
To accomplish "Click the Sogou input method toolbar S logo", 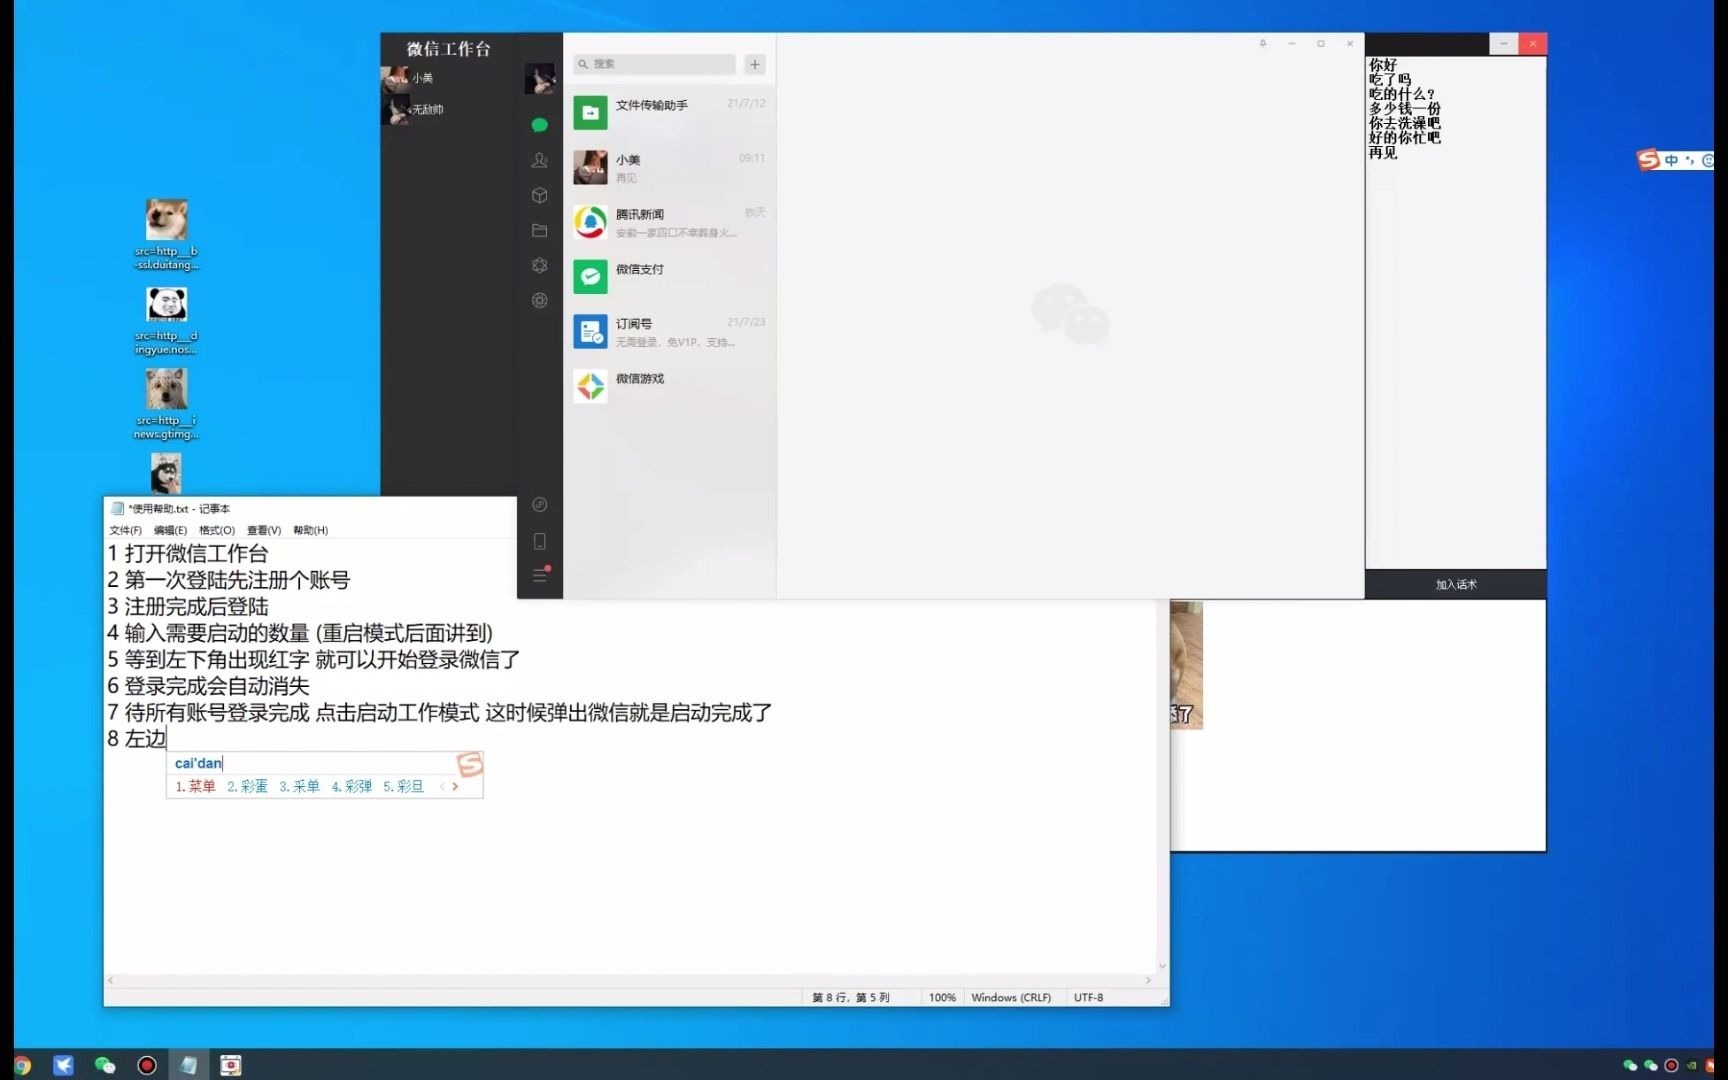I will point(1648,160).
